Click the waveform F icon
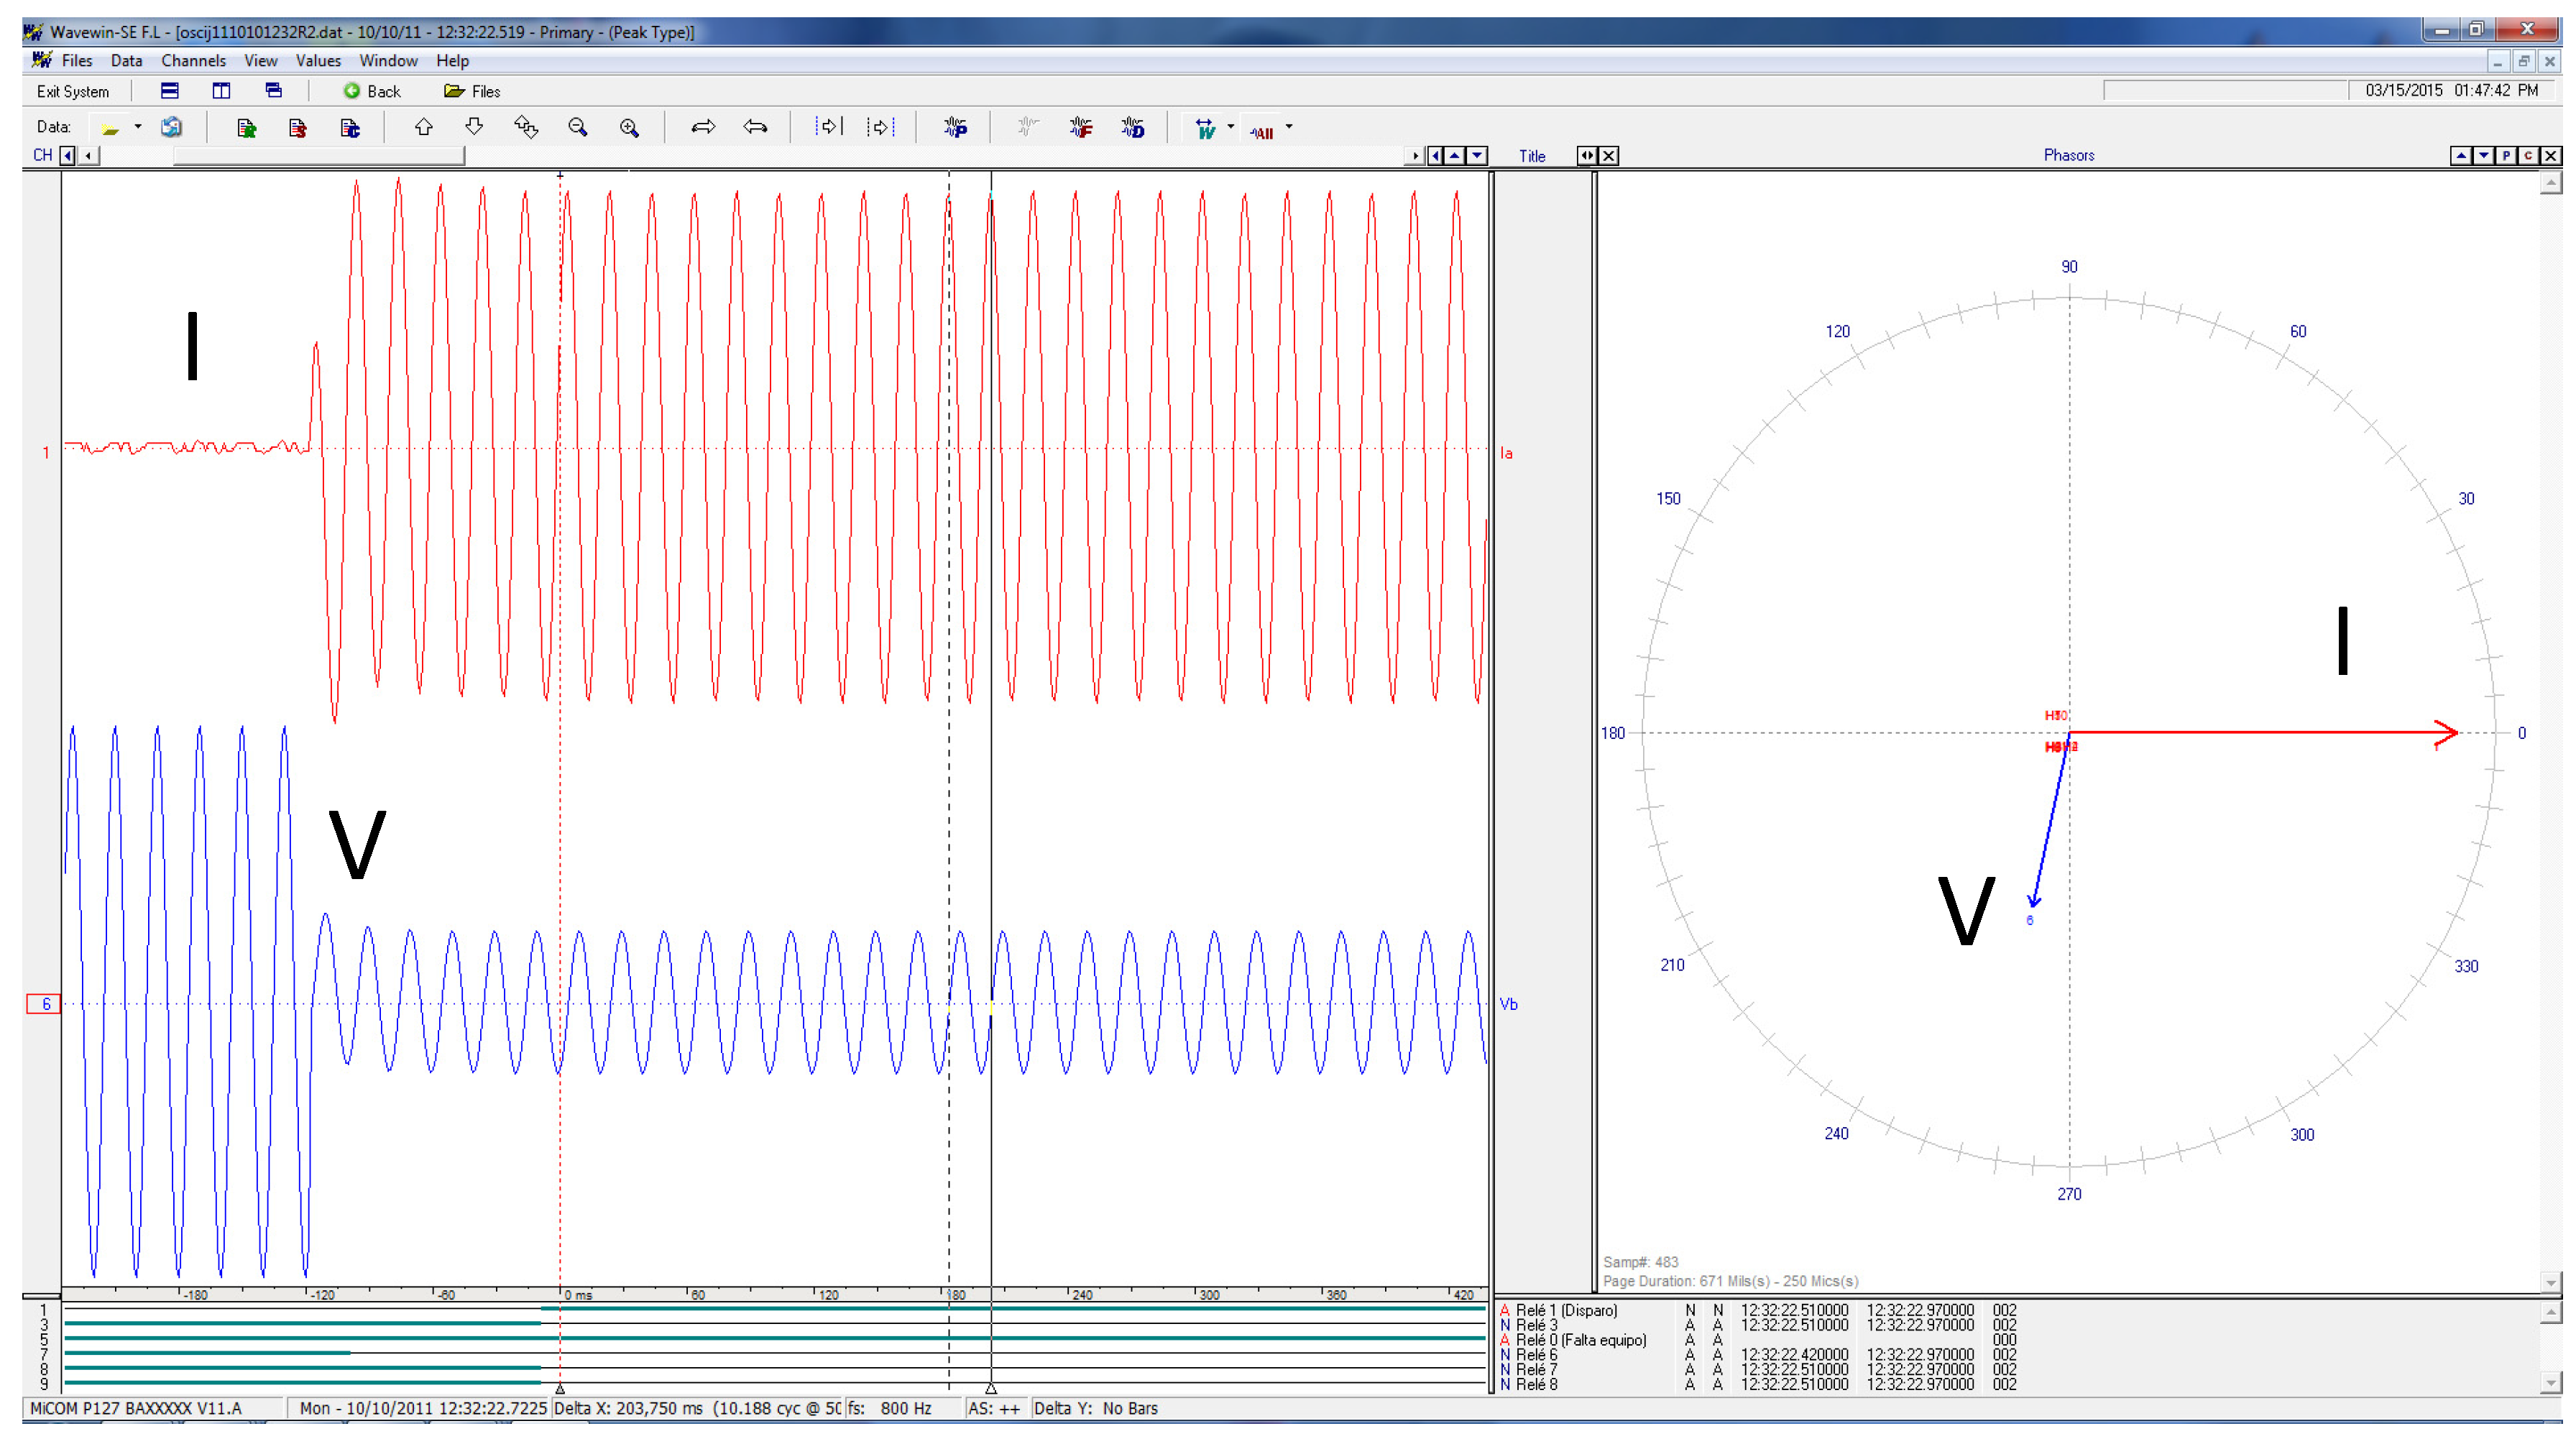 [1080, 127]
